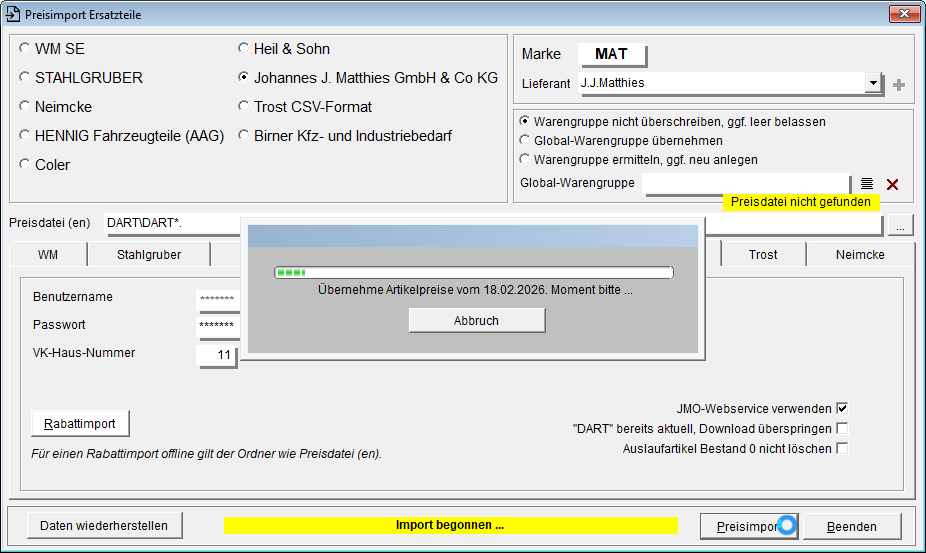
Task: Enable DART bereits aktuell, Download überspringen
Action: (x=843, y=428)
